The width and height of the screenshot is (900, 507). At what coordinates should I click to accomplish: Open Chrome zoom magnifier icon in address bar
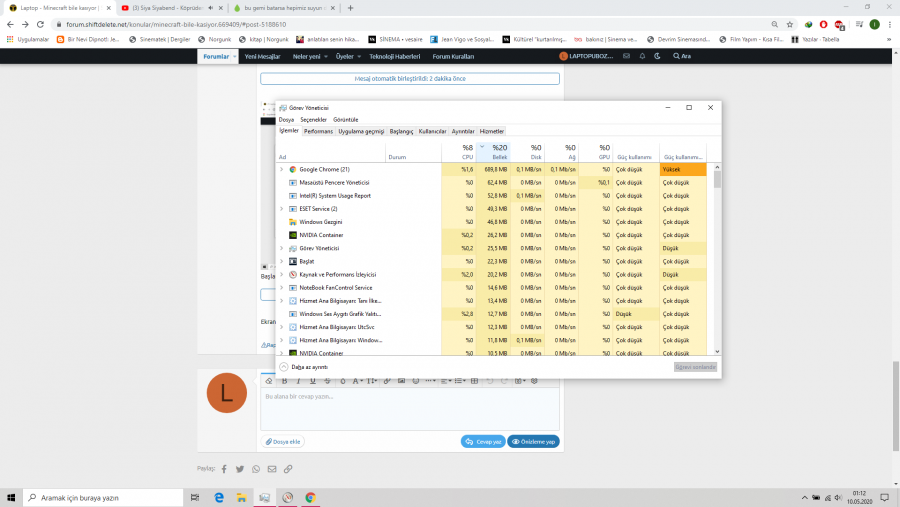(x=775, y=24)
